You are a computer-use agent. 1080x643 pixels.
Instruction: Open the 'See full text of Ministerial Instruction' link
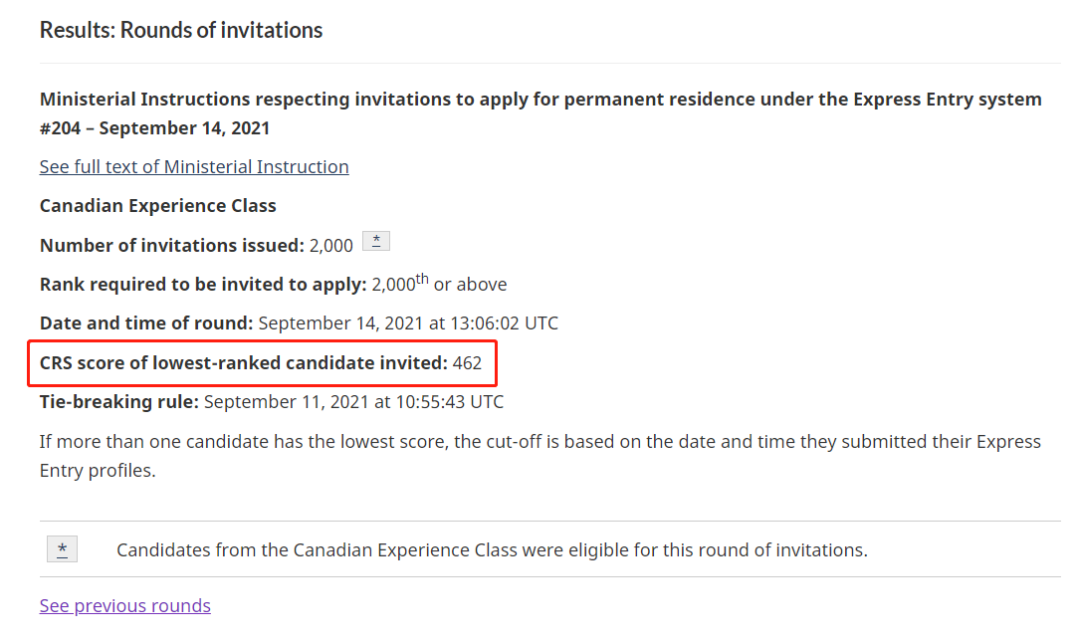194,167
